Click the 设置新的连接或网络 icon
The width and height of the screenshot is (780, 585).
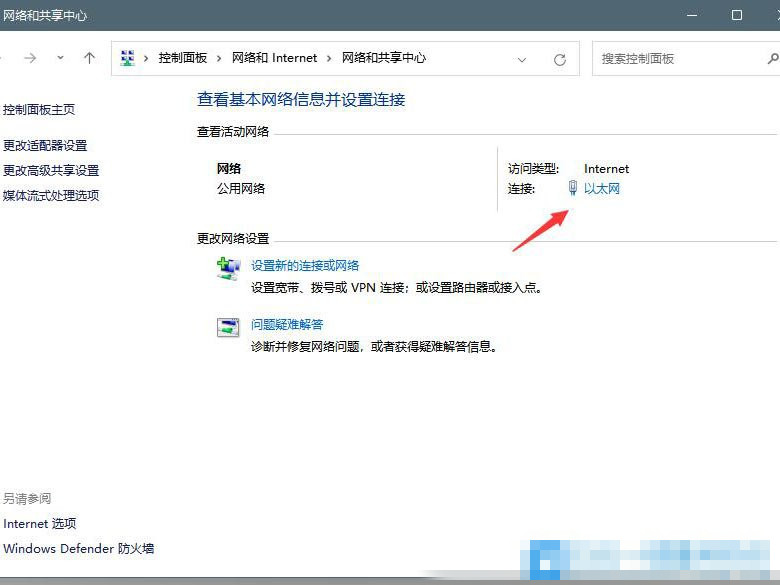(228, 268)
